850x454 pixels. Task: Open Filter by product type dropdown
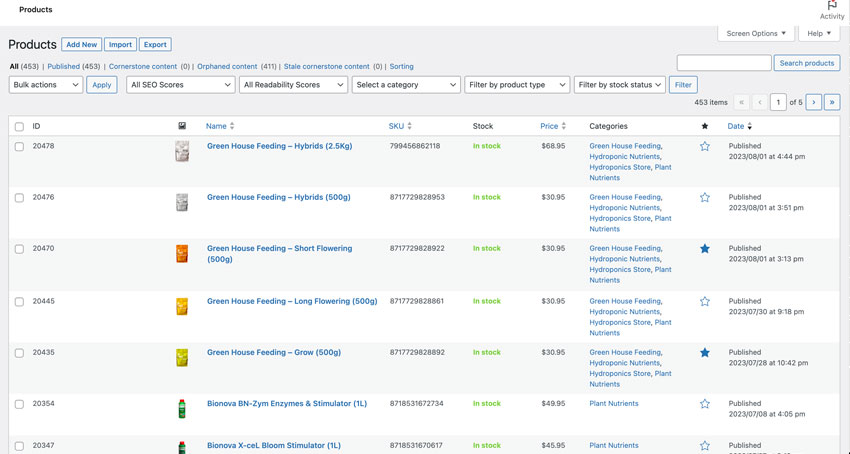pos(517,85)
